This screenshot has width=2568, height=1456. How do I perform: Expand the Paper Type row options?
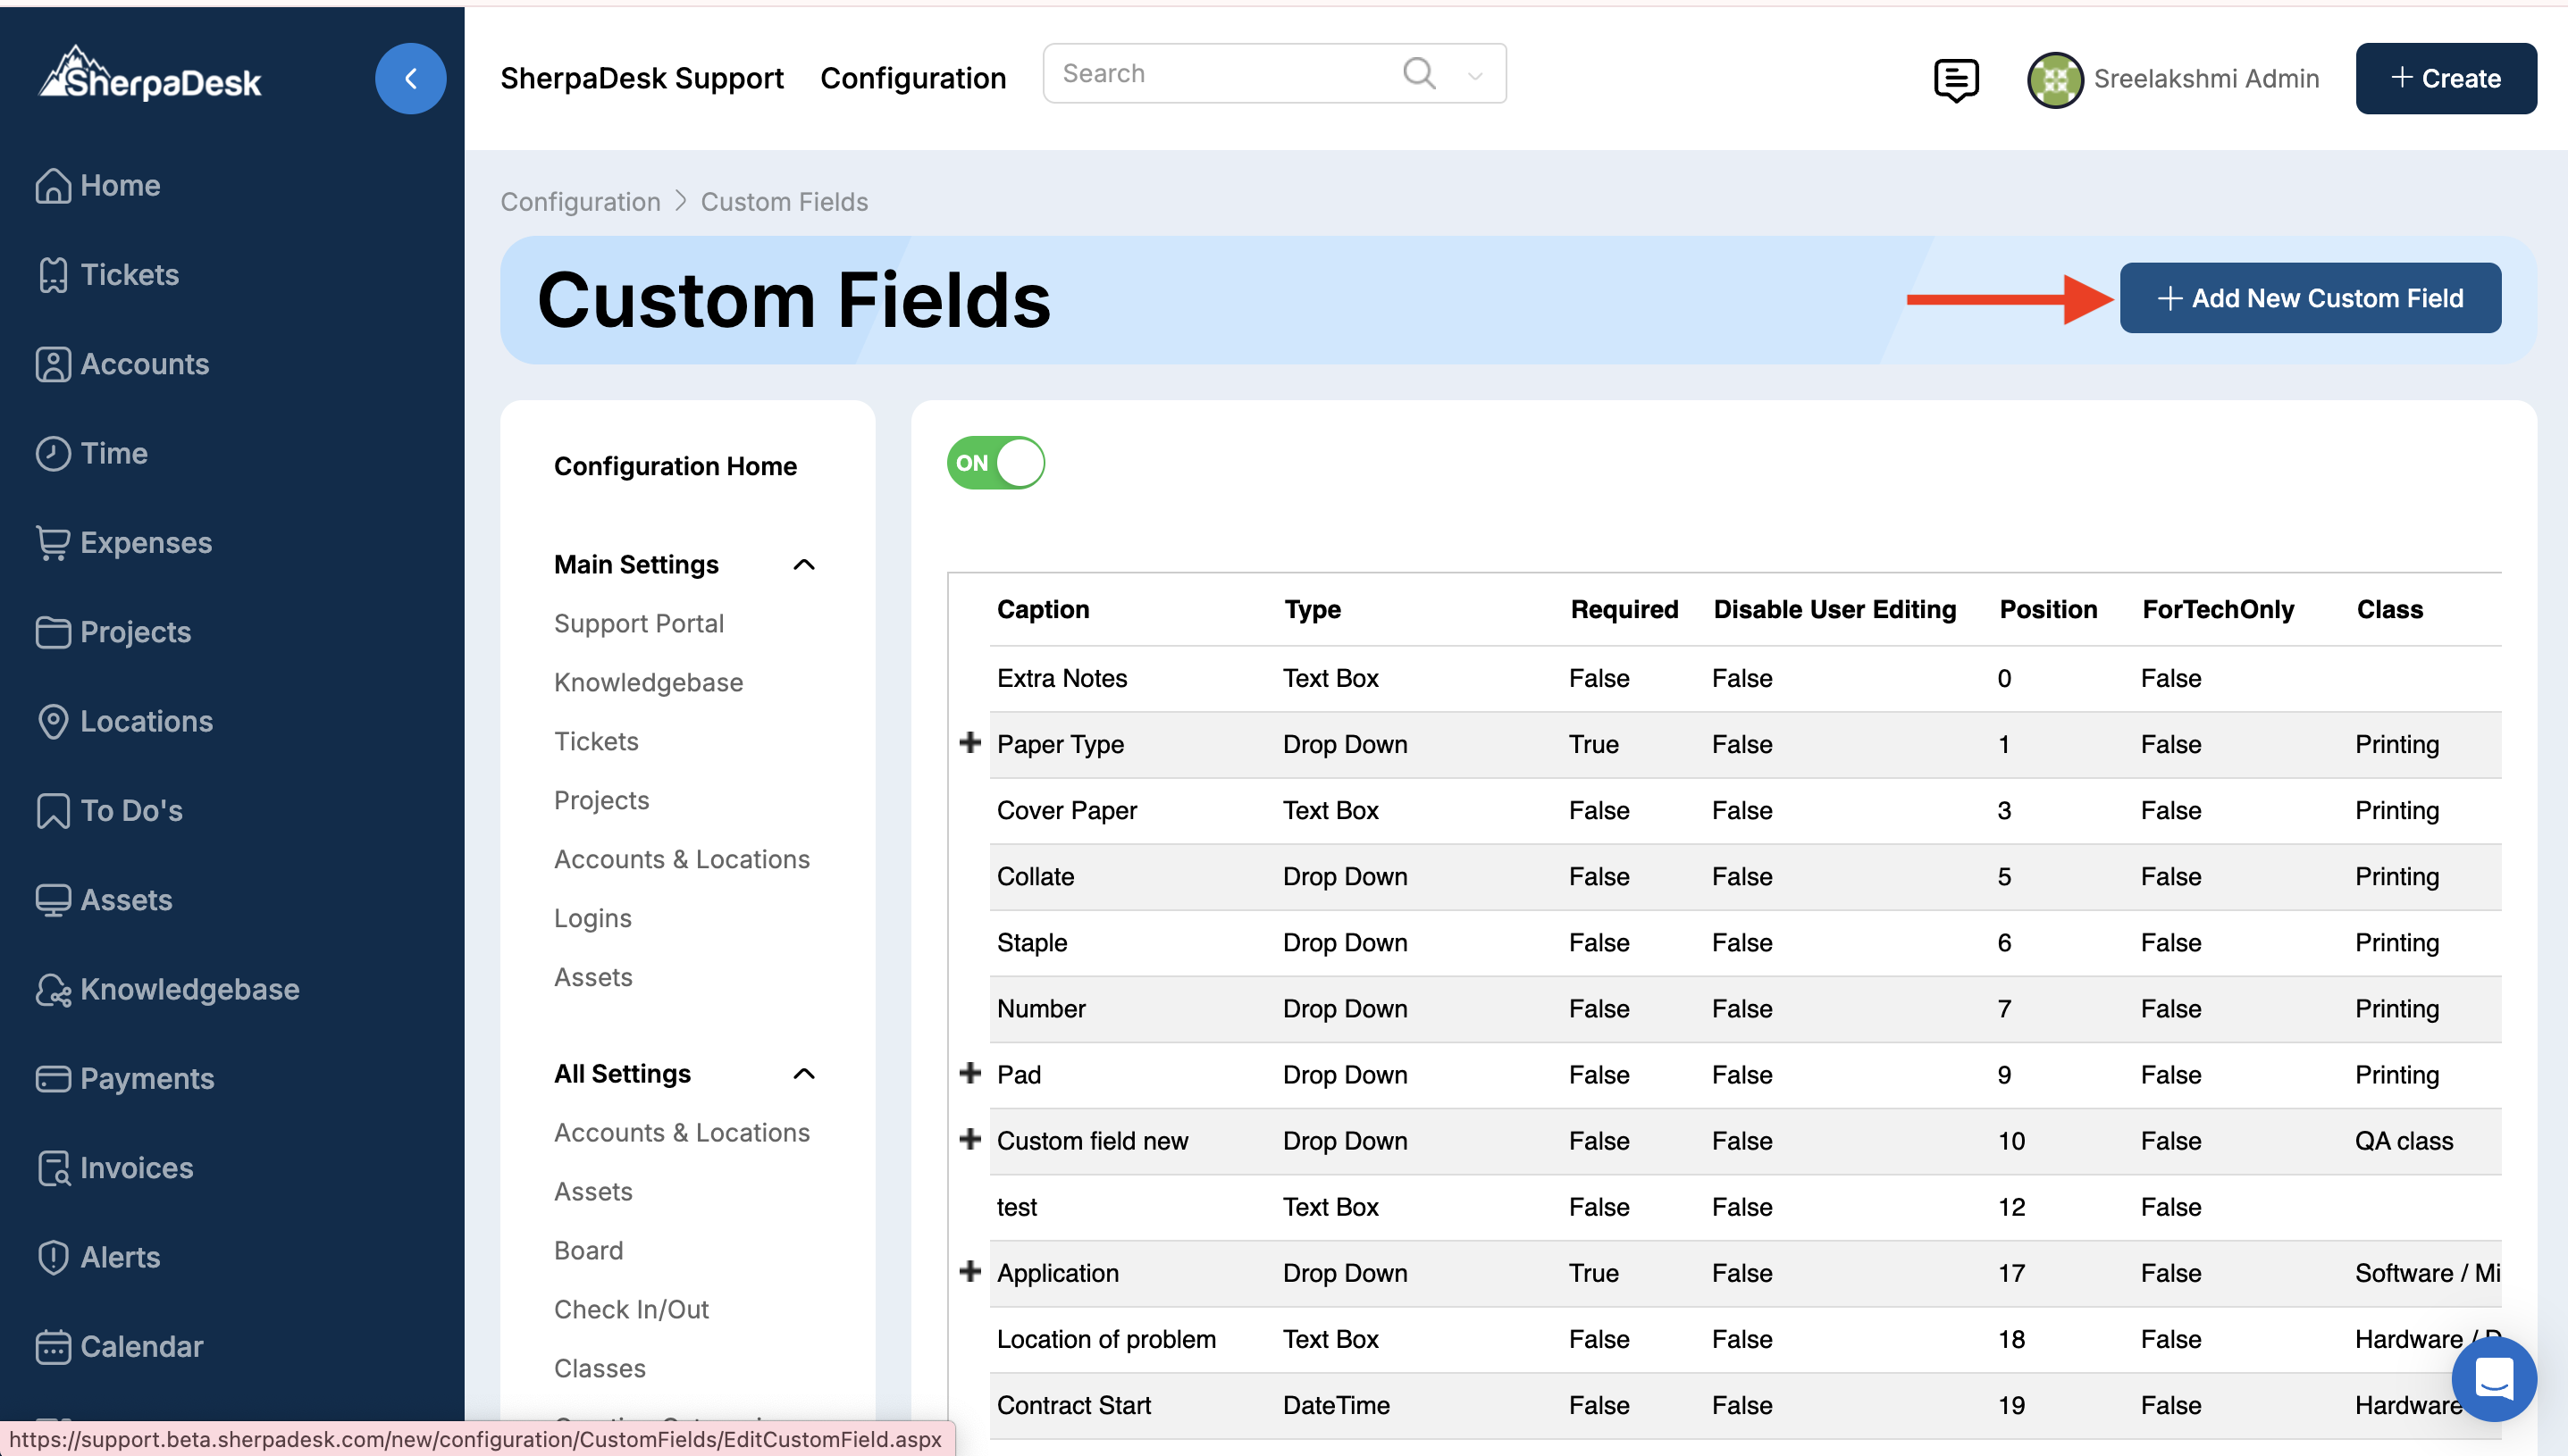(969, 743)
